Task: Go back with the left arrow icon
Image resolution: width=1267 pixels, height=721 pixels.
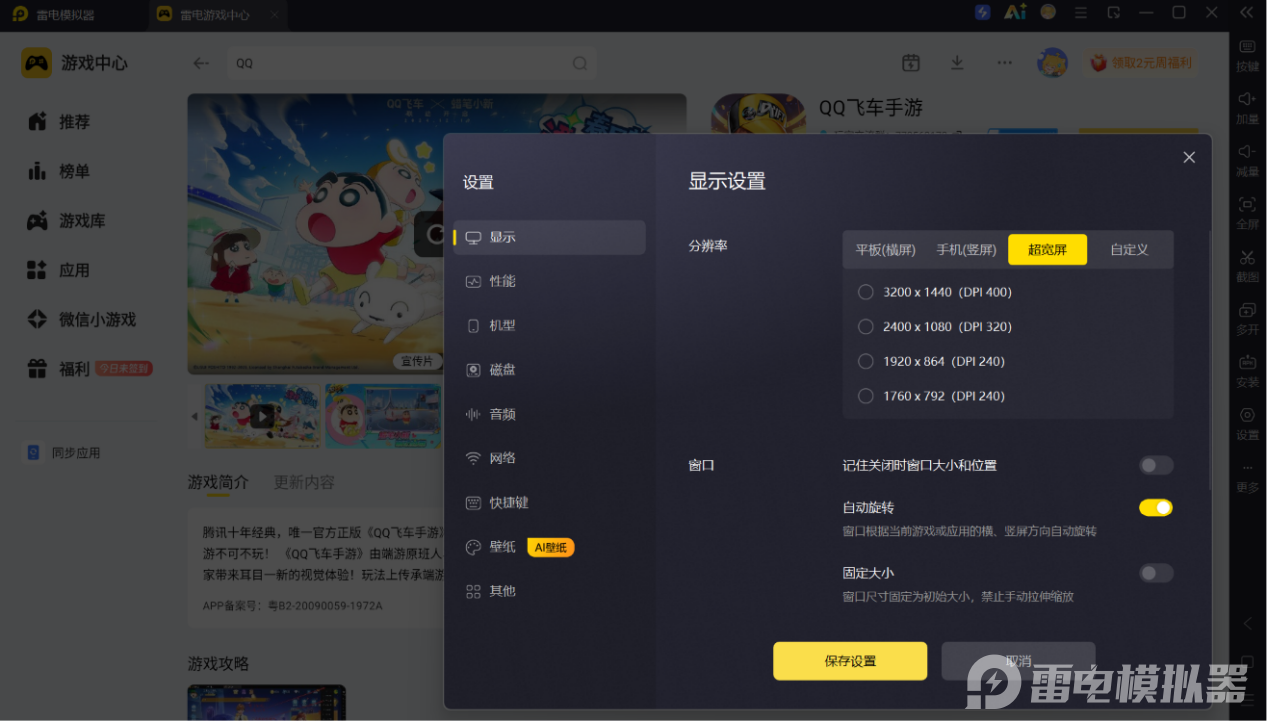Action: point(201,63)
